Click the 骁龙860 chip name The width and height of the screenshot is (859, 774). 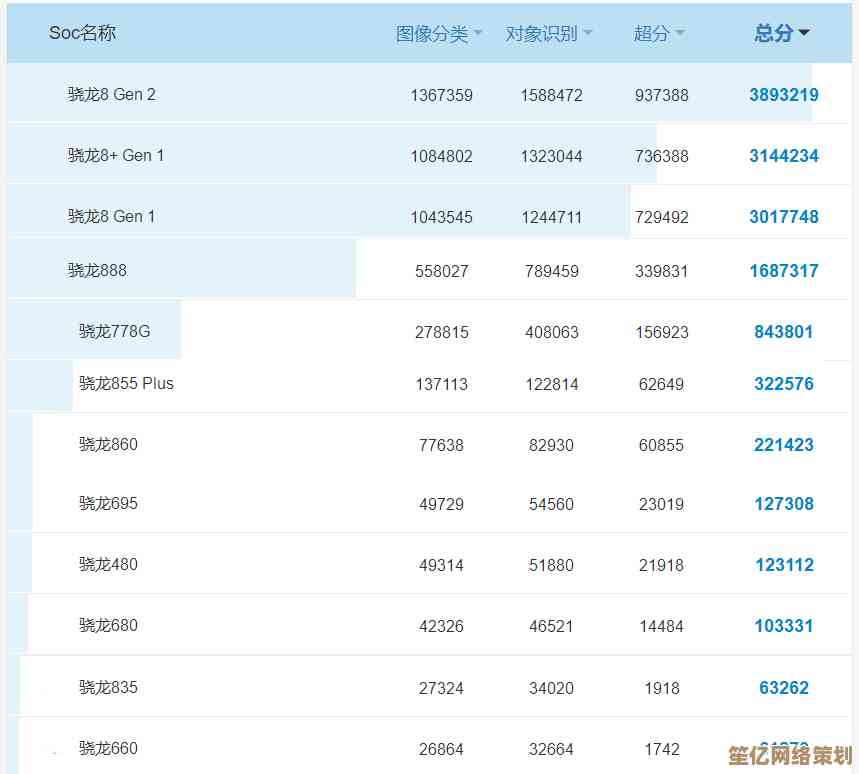(x=108, y=444)
